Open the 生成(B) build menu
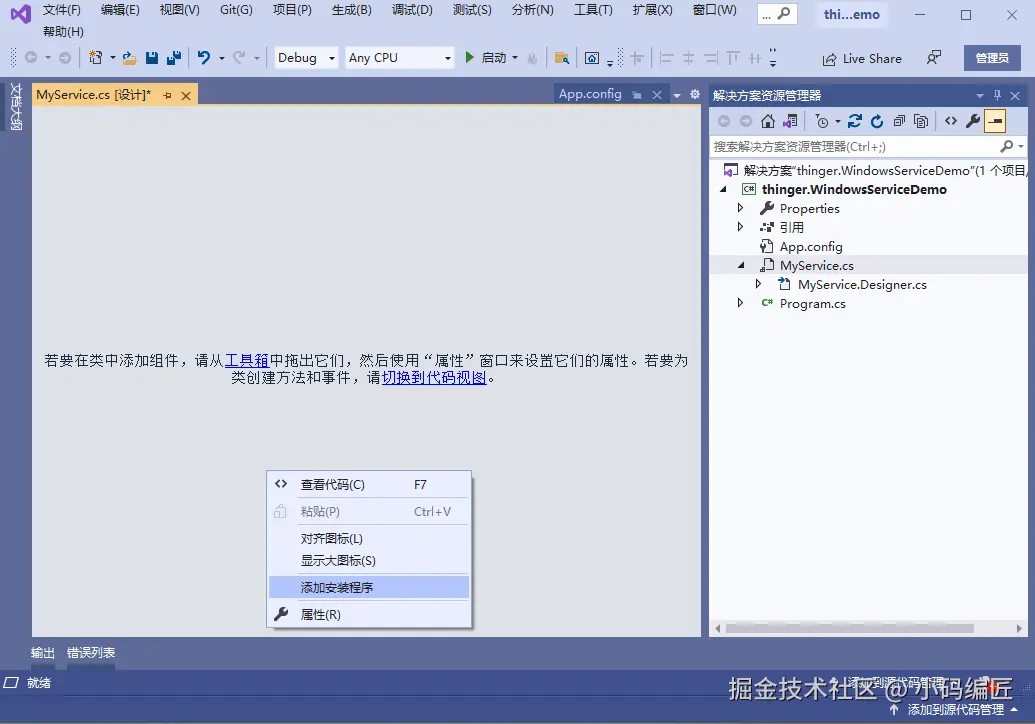The image size is (1035, 724). point(352,10)
